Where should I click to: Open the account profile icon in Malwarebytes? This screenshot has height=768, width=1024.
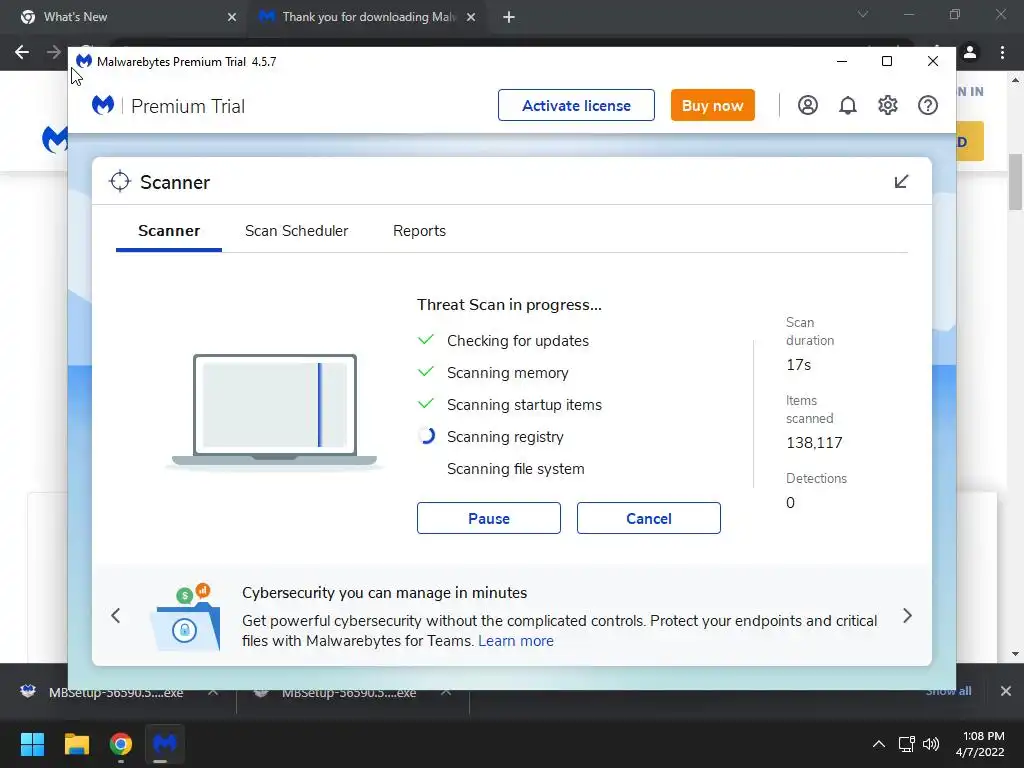[x=807, y=105]
